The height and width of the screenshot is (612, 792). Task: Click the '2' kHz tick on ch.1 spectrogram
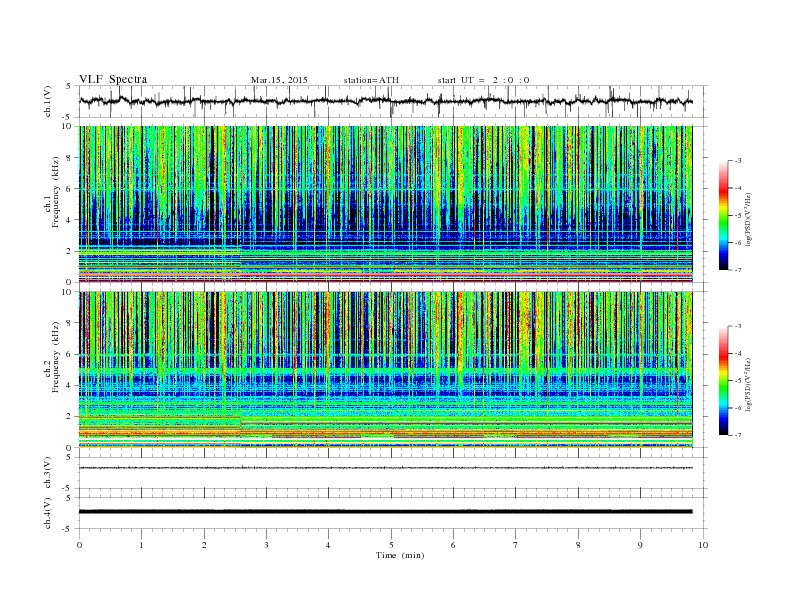click(70, 251)
